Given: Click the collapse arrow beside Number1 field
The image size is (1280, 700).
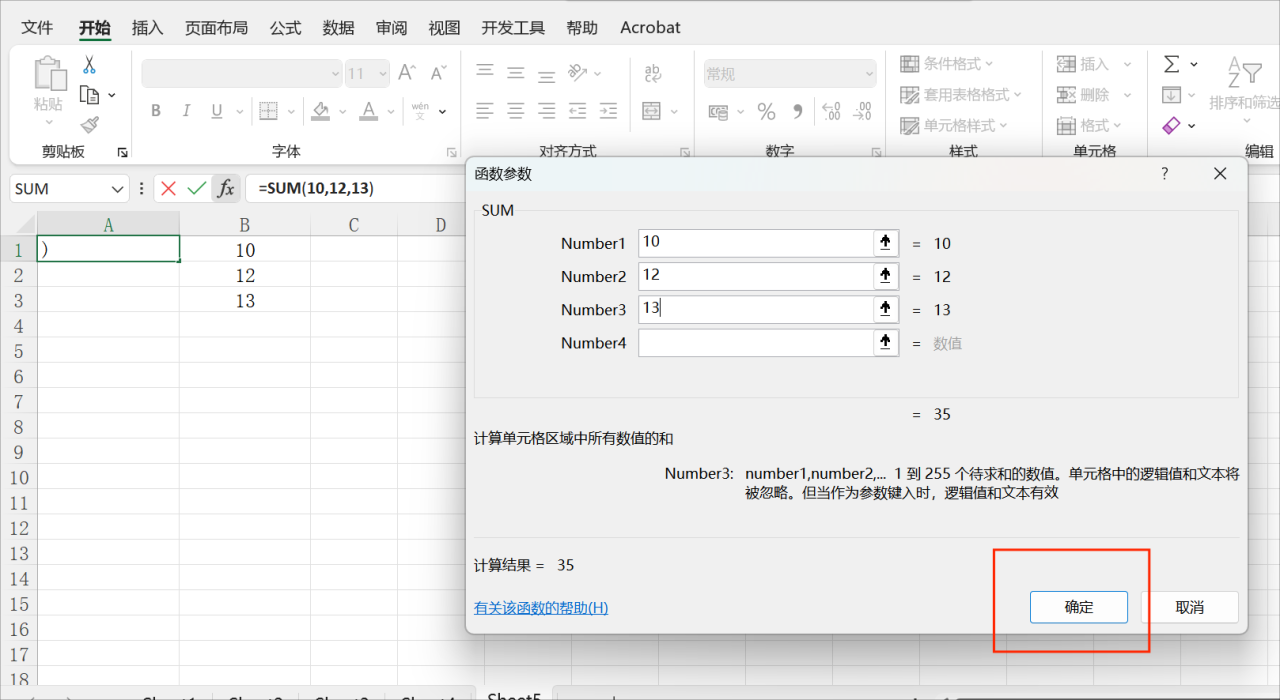Looking at the screenshot, I should click(x=885, y=243).
